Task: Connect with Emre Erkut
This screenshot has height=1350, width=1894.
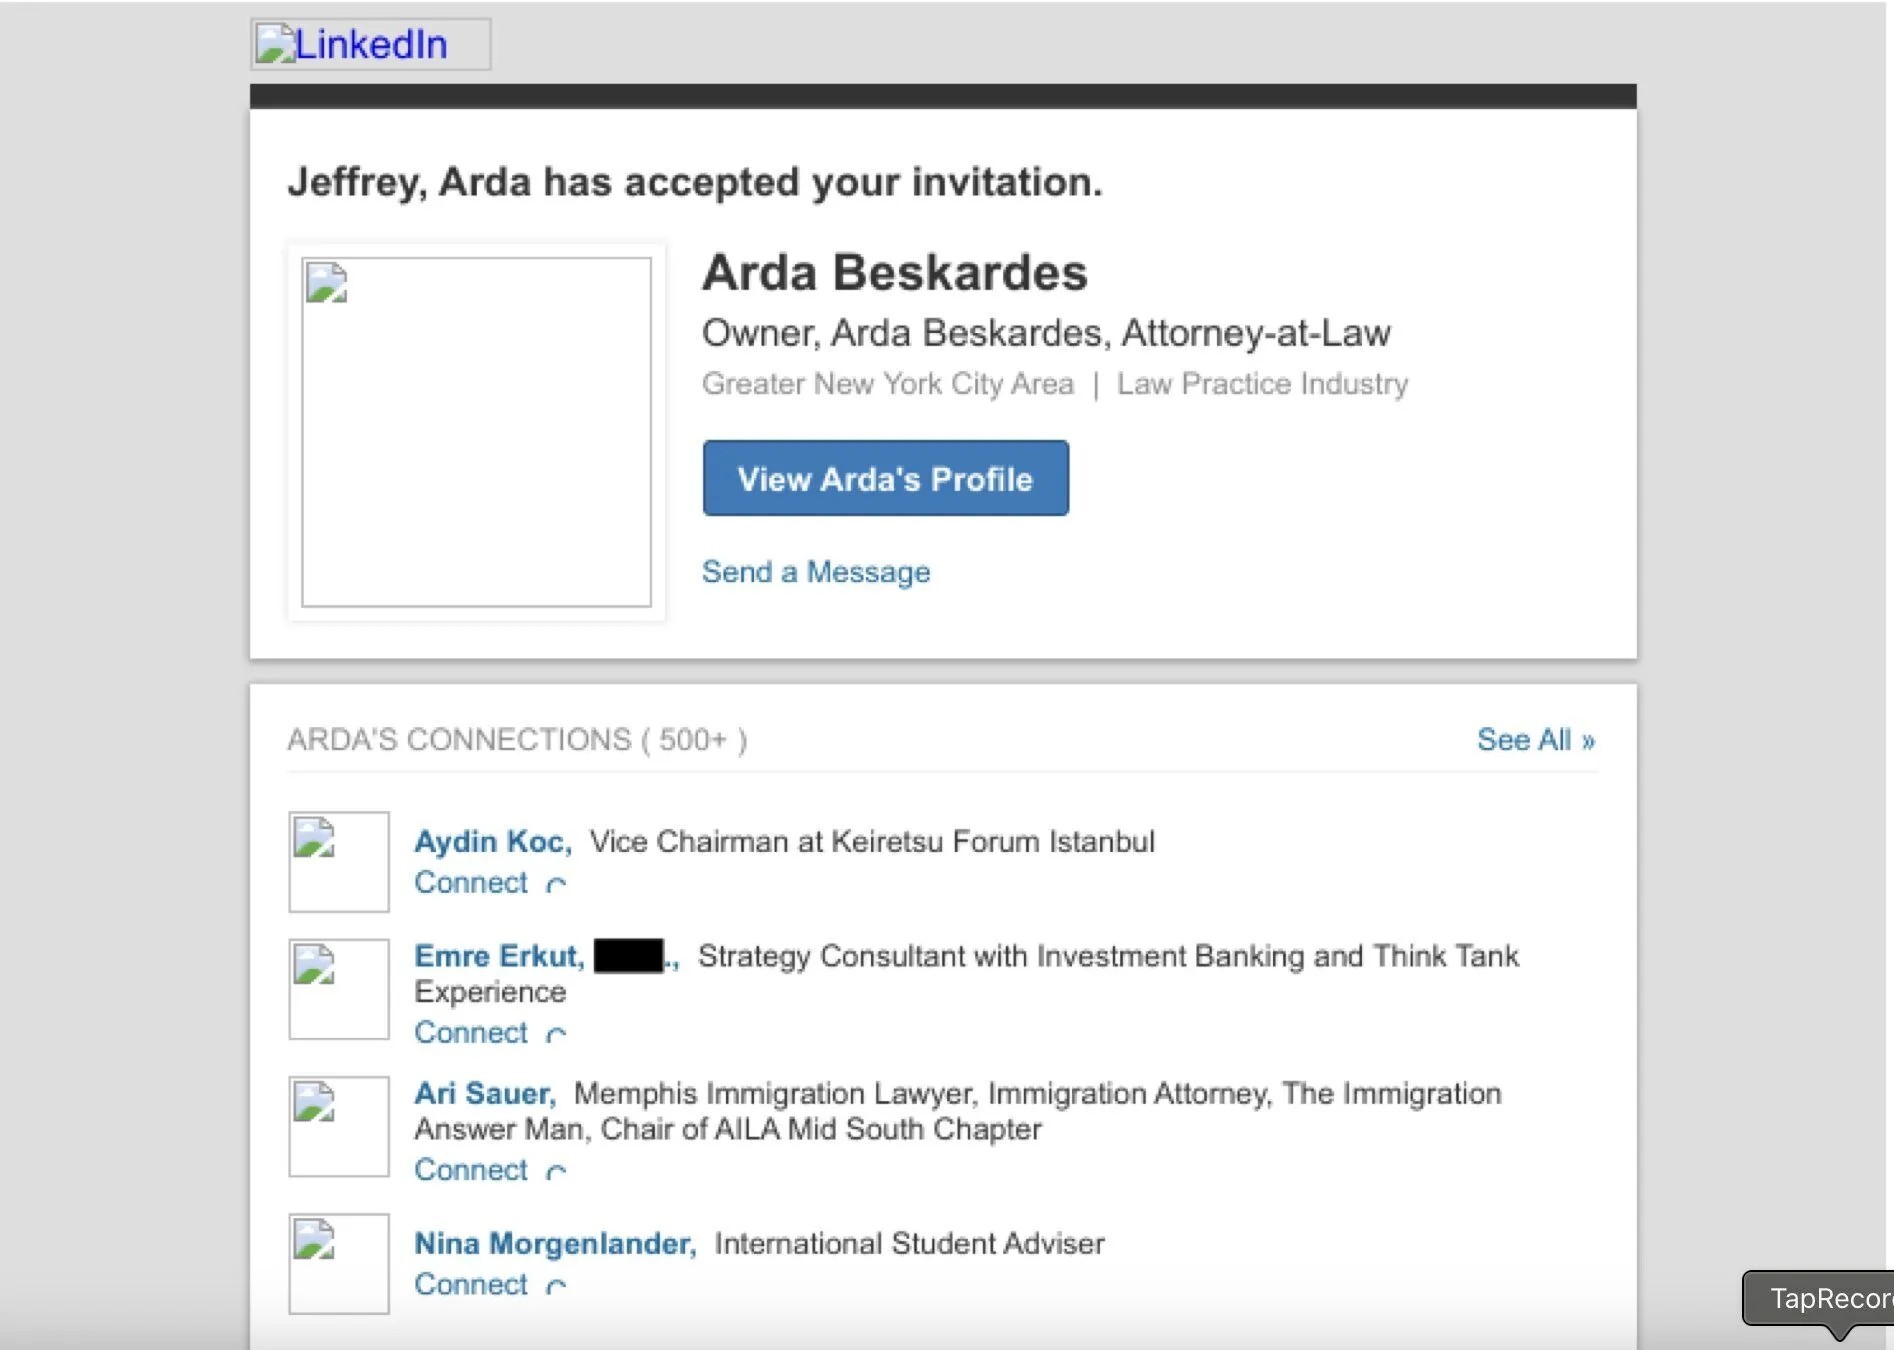Action: pos(471,1033)
